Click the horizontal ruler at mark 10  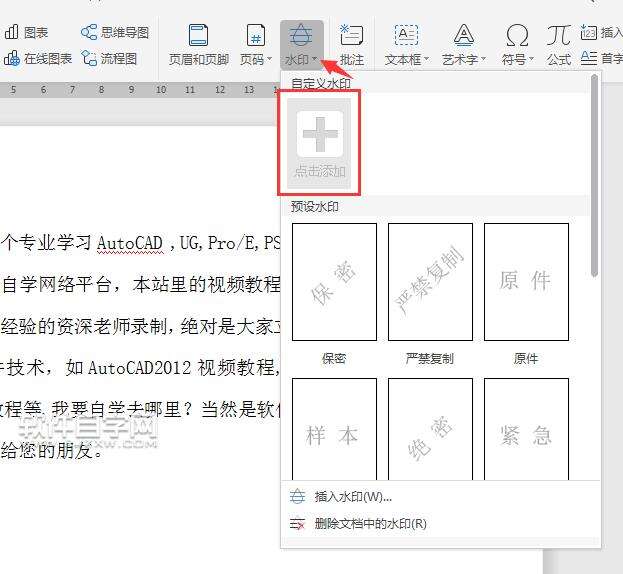[x=161, y=90]
